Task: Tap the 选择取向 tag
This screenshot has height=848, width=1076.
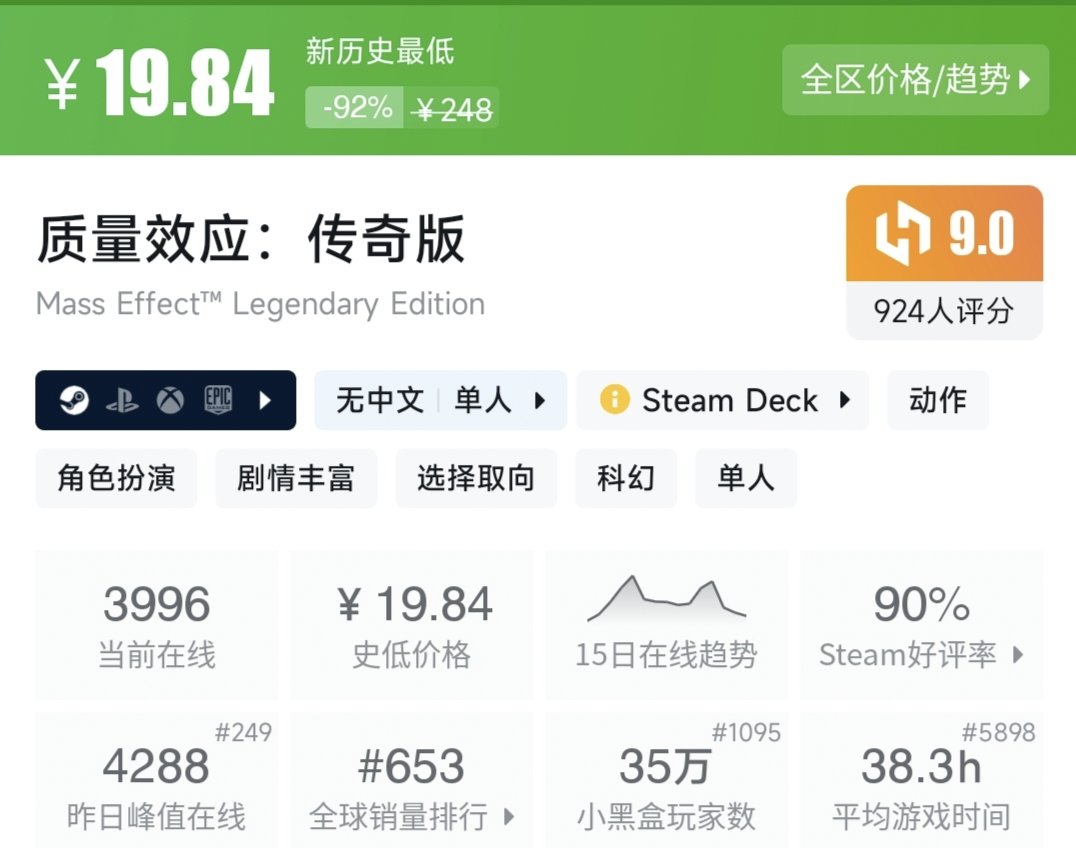Action: point(476,478)
